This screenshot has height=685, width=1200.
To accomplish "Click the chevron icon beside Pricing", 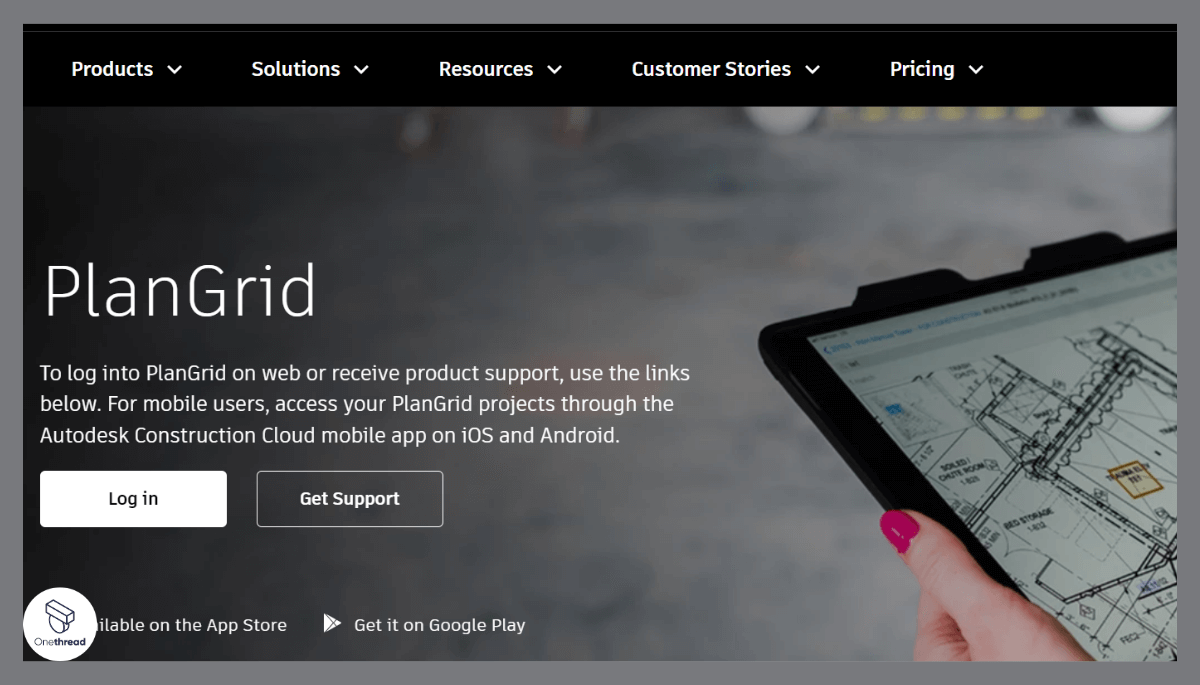I will click(975, 70).
